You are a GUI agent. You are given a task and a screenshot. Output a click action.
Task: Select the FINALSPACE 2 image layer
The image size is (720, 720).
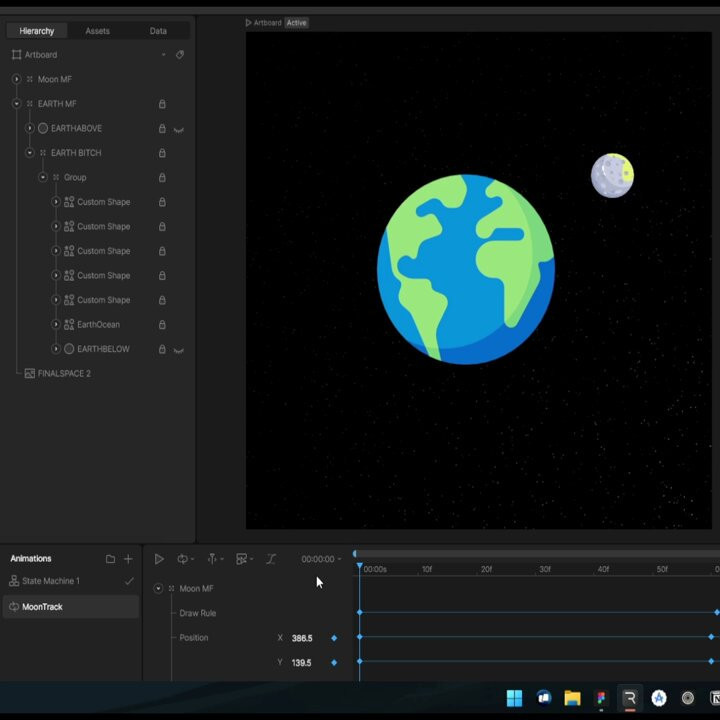[x=64, y=374]
